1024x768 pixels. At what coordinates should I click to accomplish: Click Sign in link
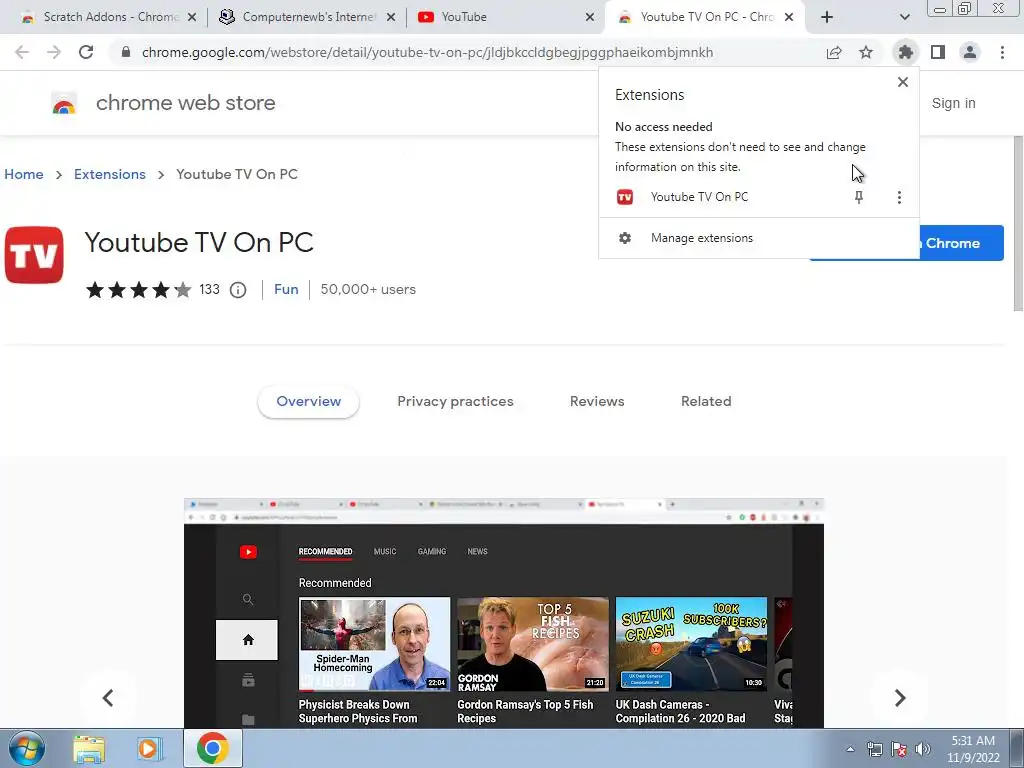[x=953, y=103]
